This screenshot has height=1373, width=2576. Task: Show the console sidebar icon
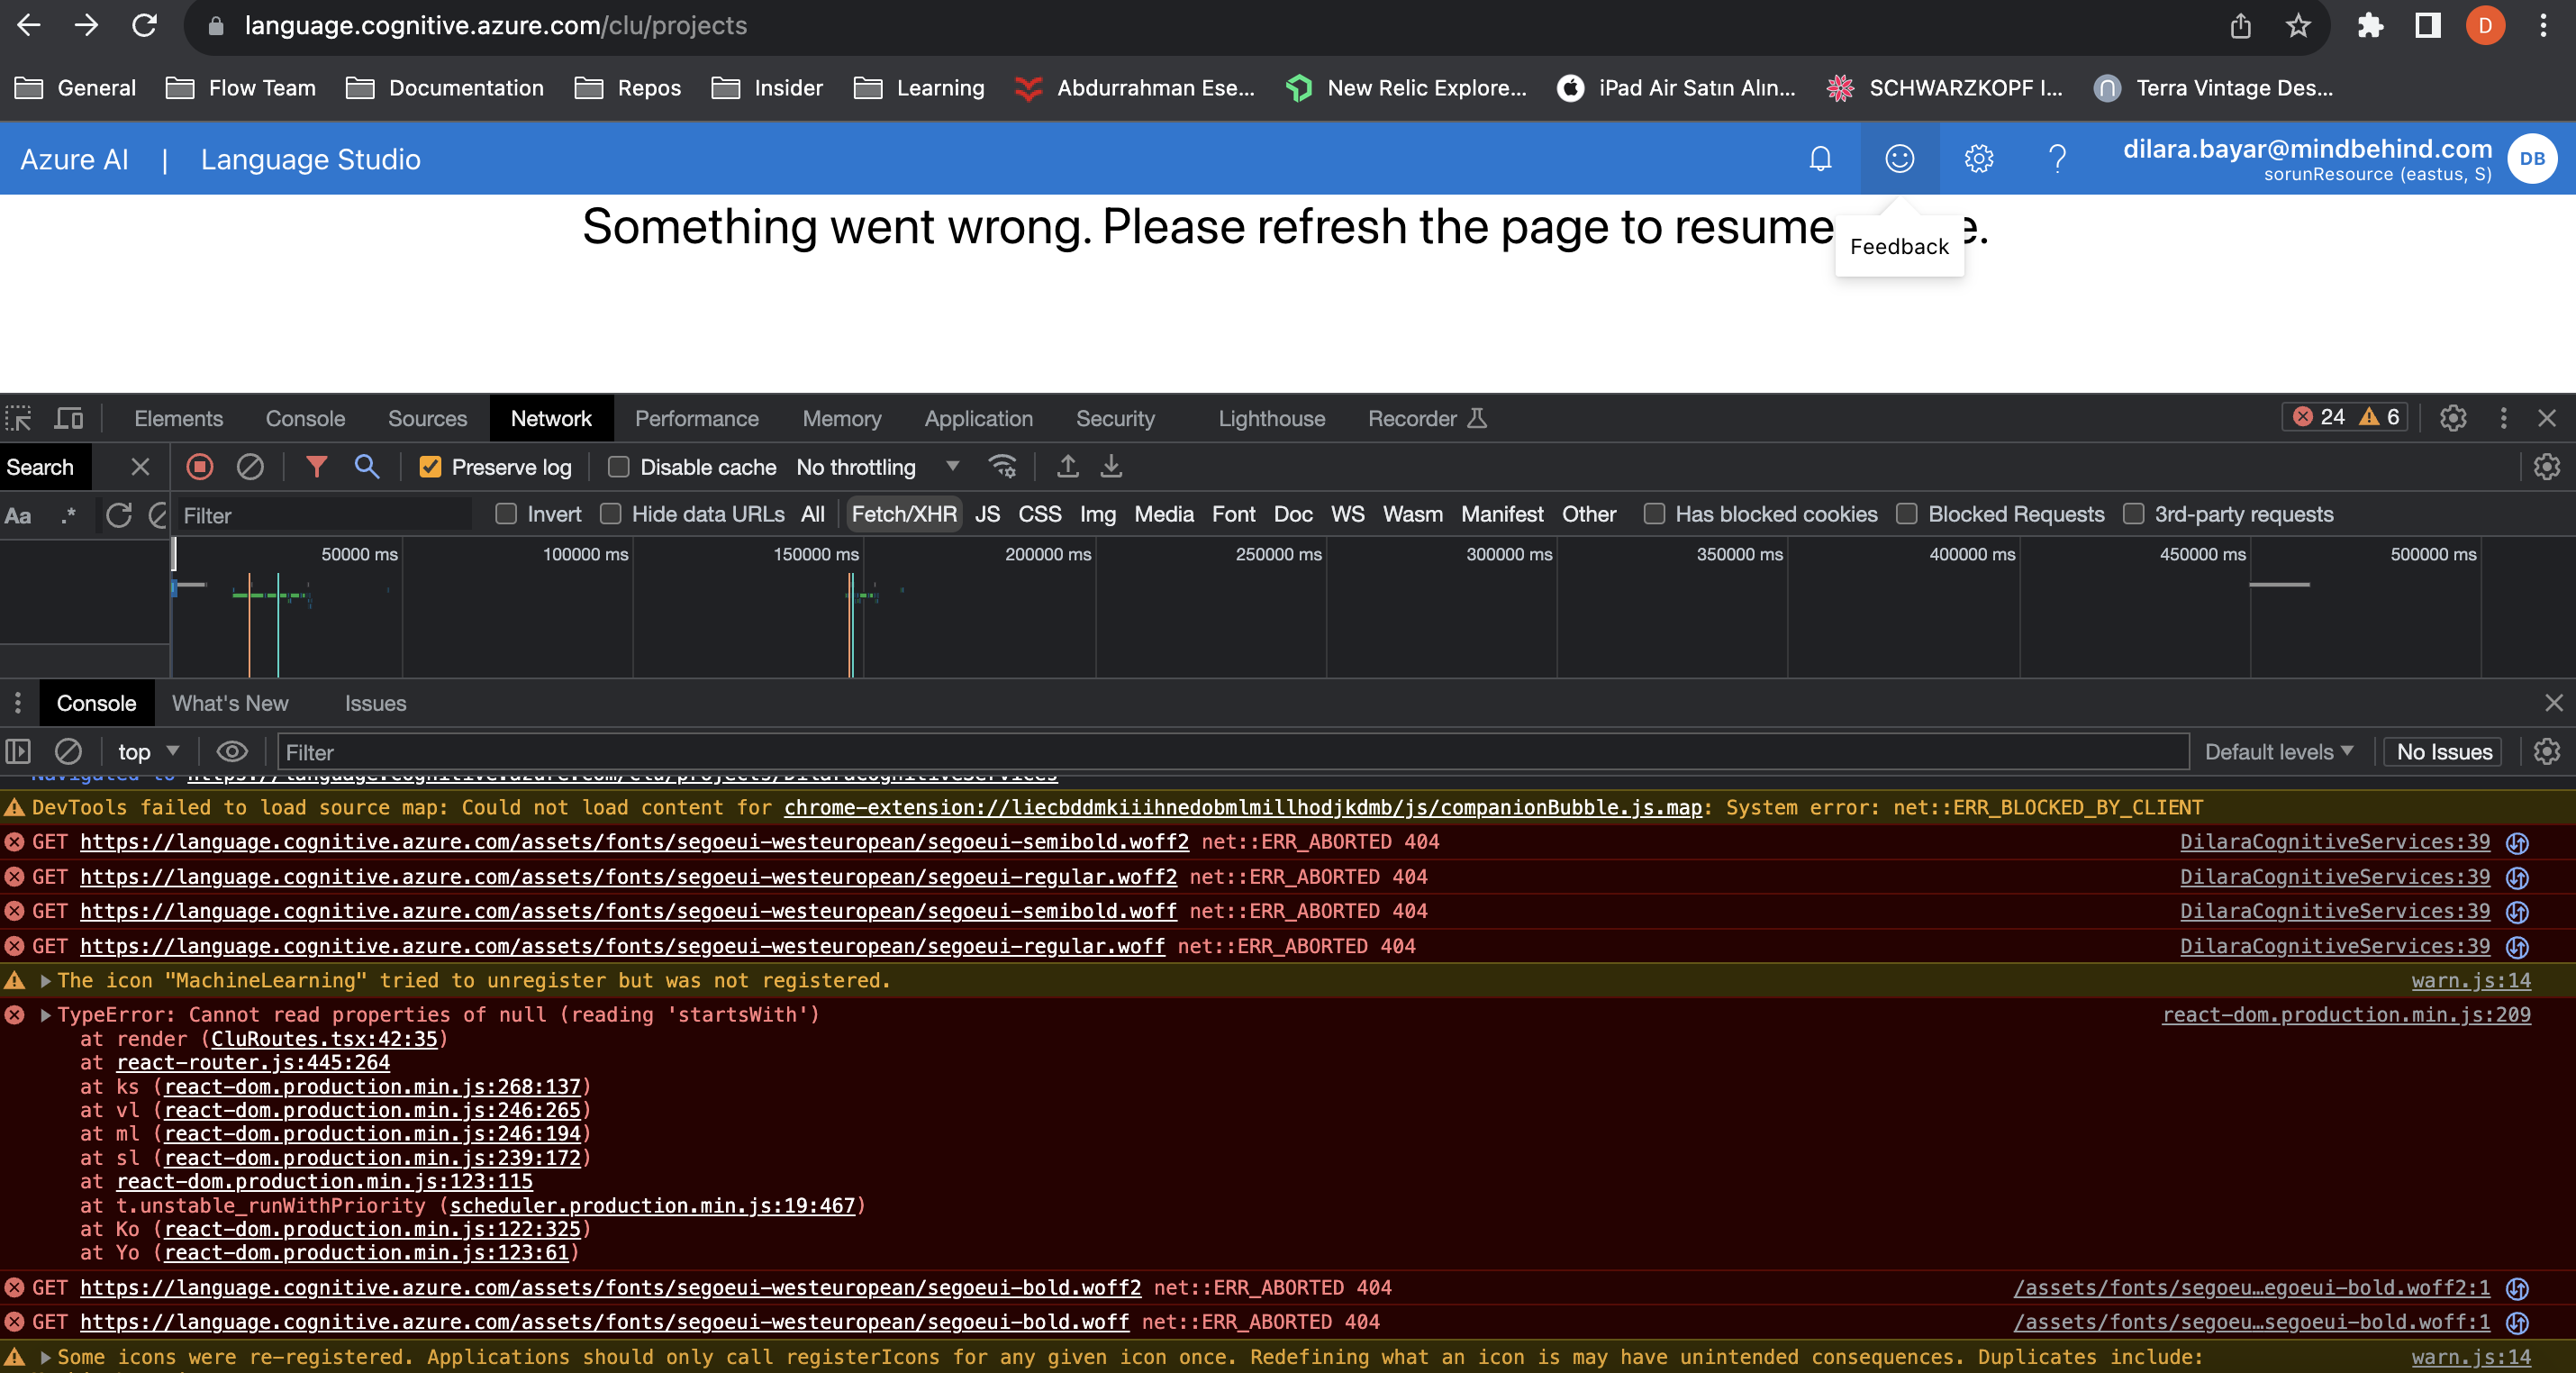click(18, 752)
